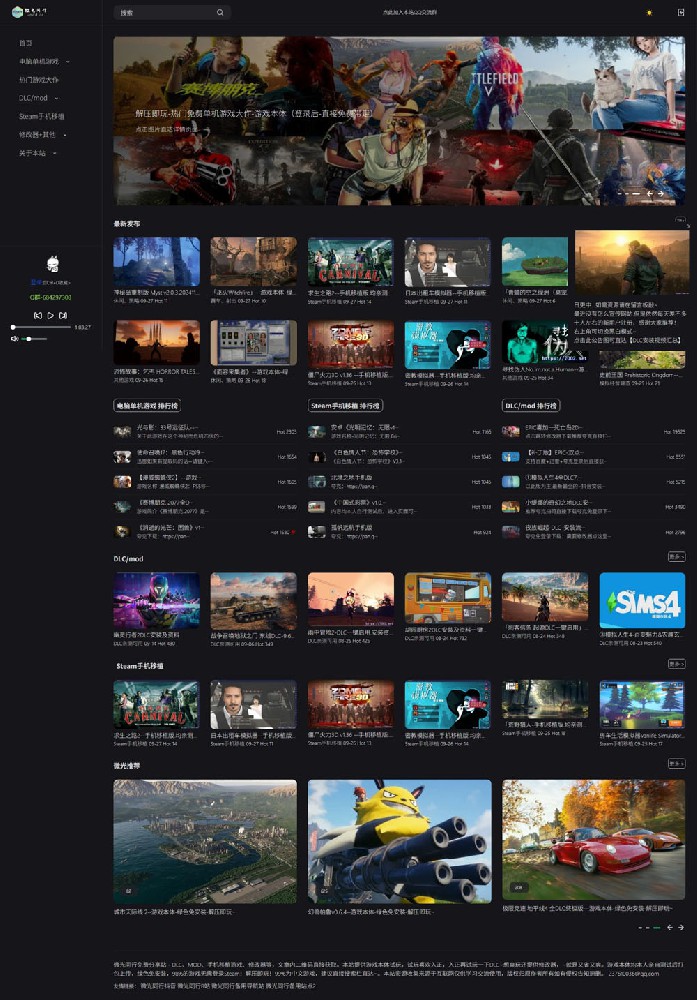Skip to the previous track in the music player
The height and width of the screenshot is (1000, 697).
38,315
